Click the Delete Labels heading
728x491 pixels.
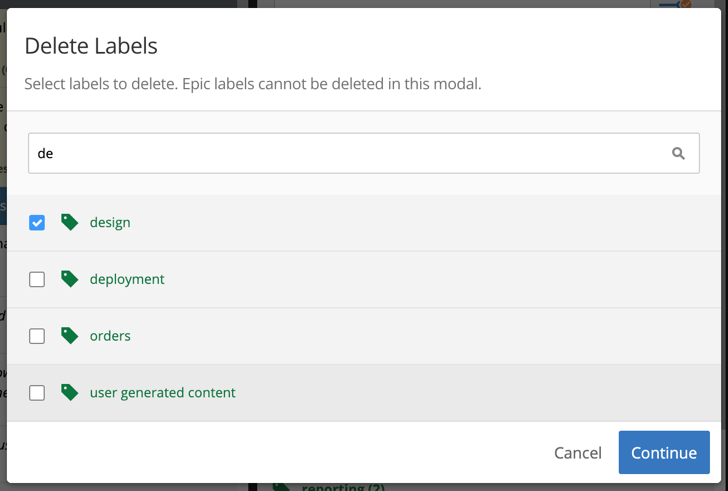coord(91,46)
